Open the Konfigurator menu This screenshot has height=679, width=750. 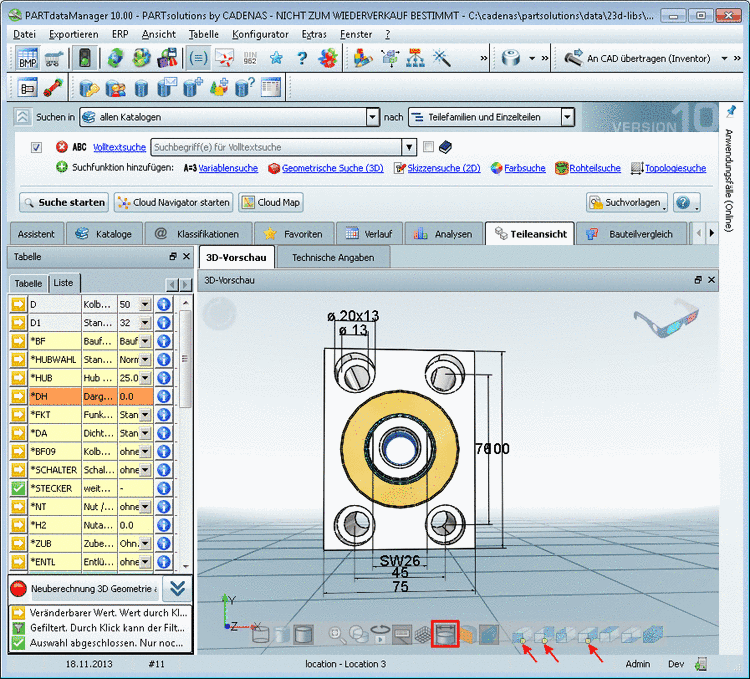point(260,34)
